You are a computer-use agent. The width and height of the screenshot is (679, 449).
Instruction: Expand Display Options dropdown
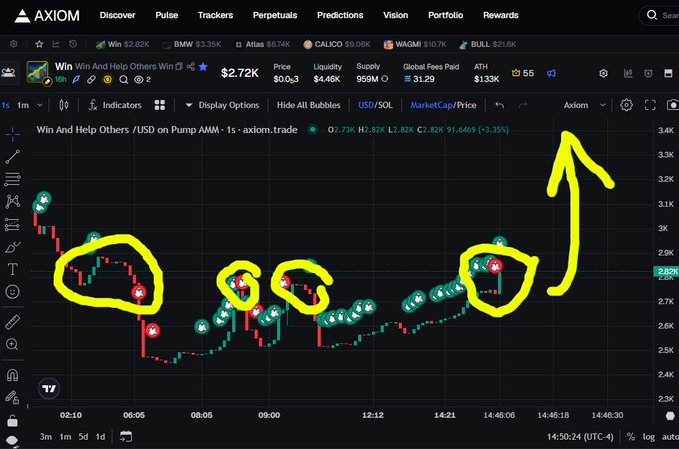(222, 105)
